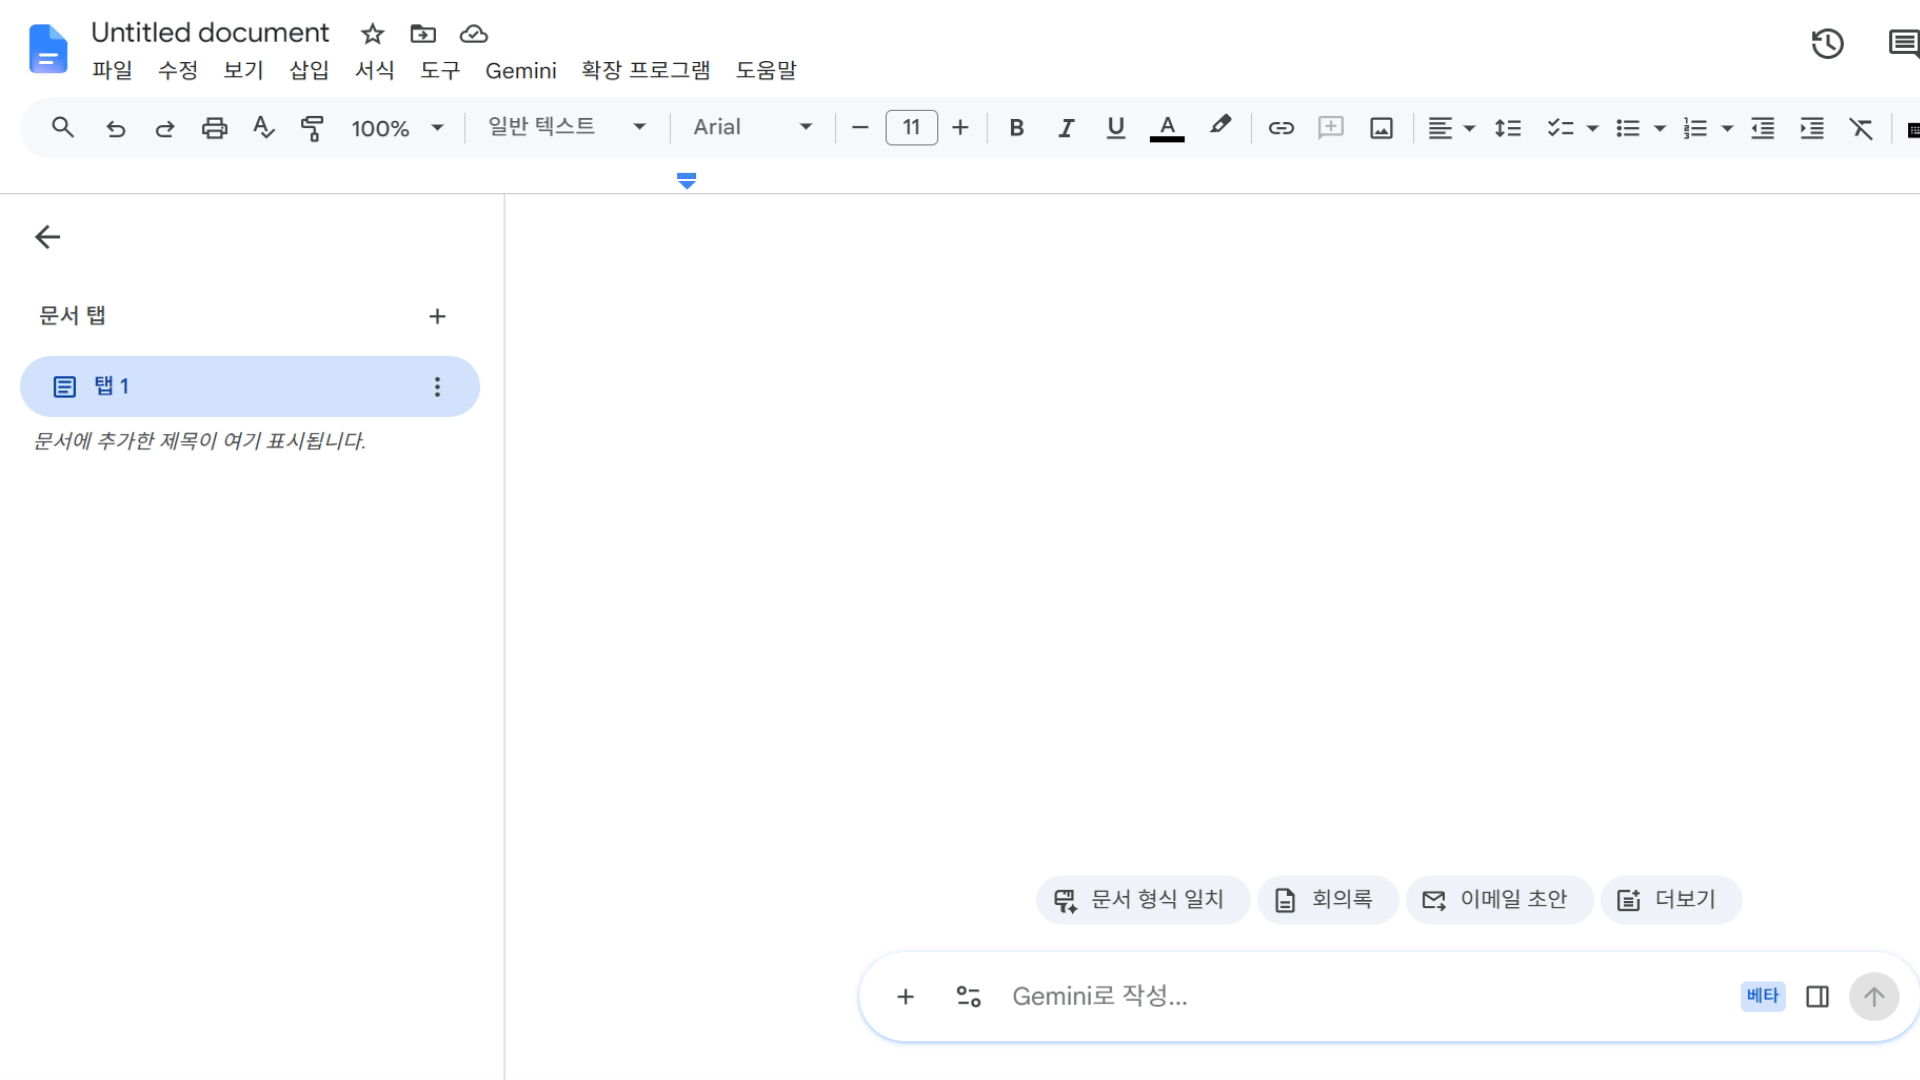Click the 베타 badge
This screenshot has height=1080, width=1920.
1763,996
